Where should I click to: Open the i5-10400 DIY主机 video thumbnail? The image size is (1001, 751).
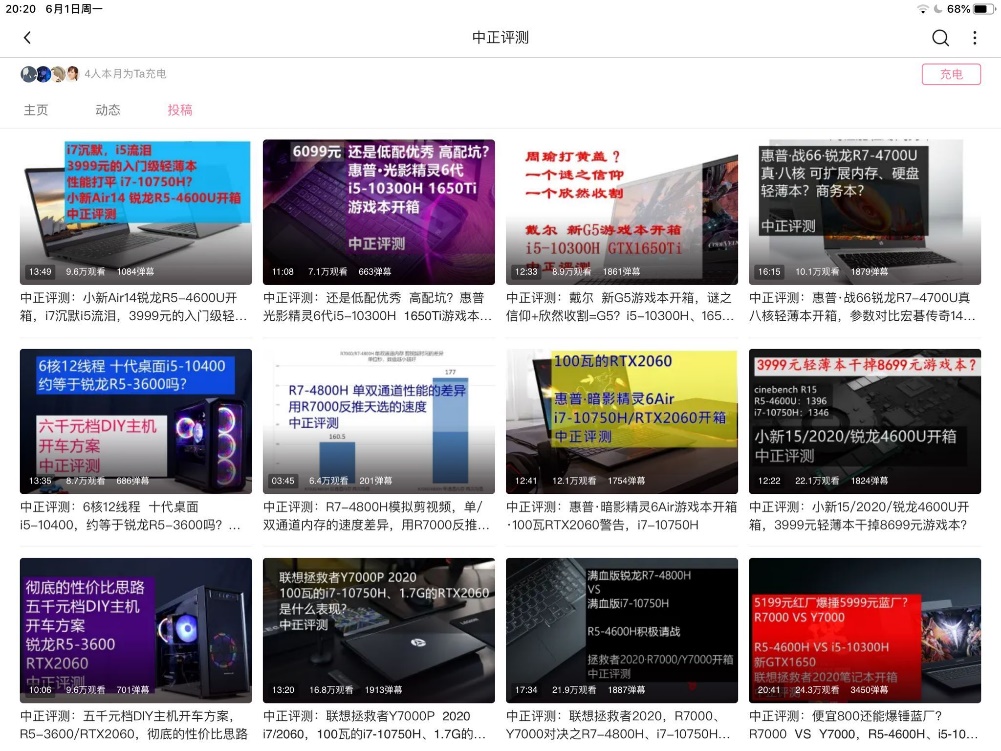click(x=136, y=421)
